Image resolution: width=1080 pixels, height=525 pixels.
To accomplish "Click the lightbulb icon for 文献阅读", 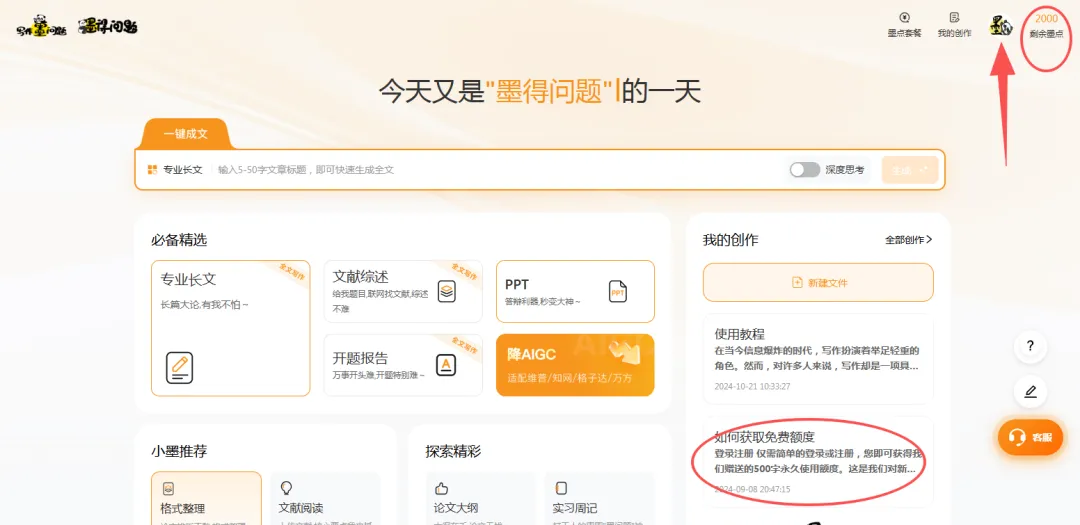I will click(287, 488).
